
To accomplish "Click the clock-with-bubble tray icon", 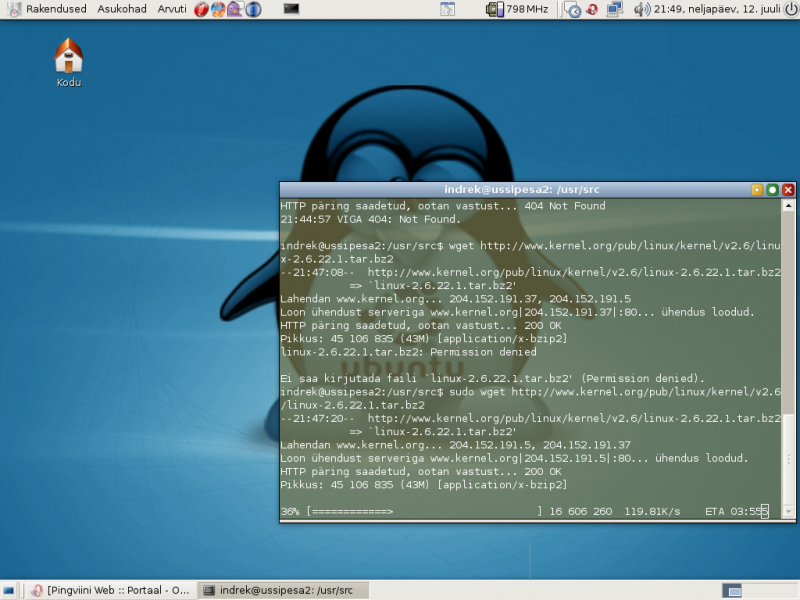I will click(572, 10).
